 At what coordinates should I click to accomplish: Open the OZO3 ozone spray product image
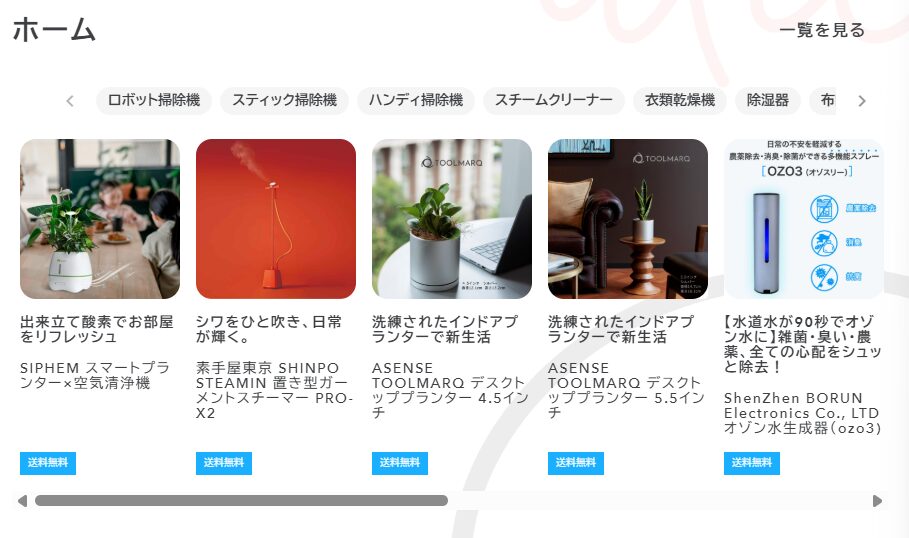(803, 219)
